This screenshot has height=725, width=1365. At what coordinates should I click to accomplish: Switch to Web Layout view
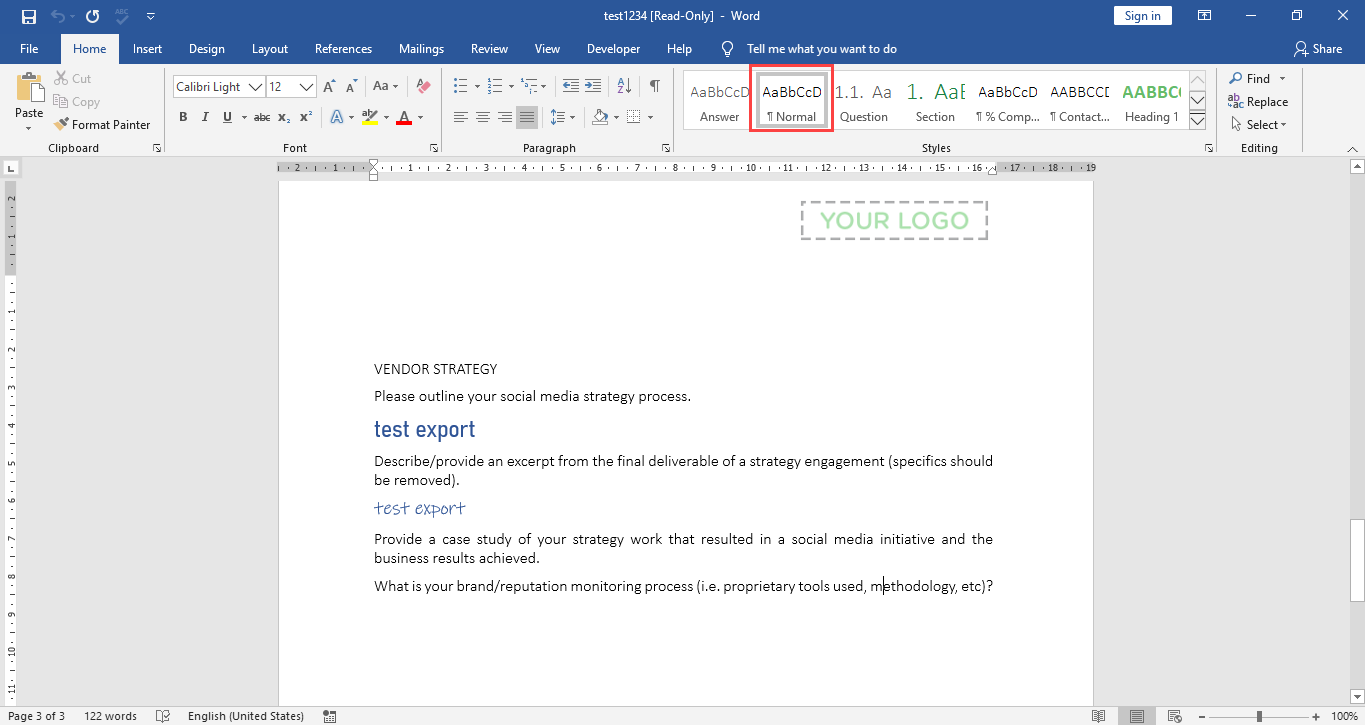coord(1174,716)
